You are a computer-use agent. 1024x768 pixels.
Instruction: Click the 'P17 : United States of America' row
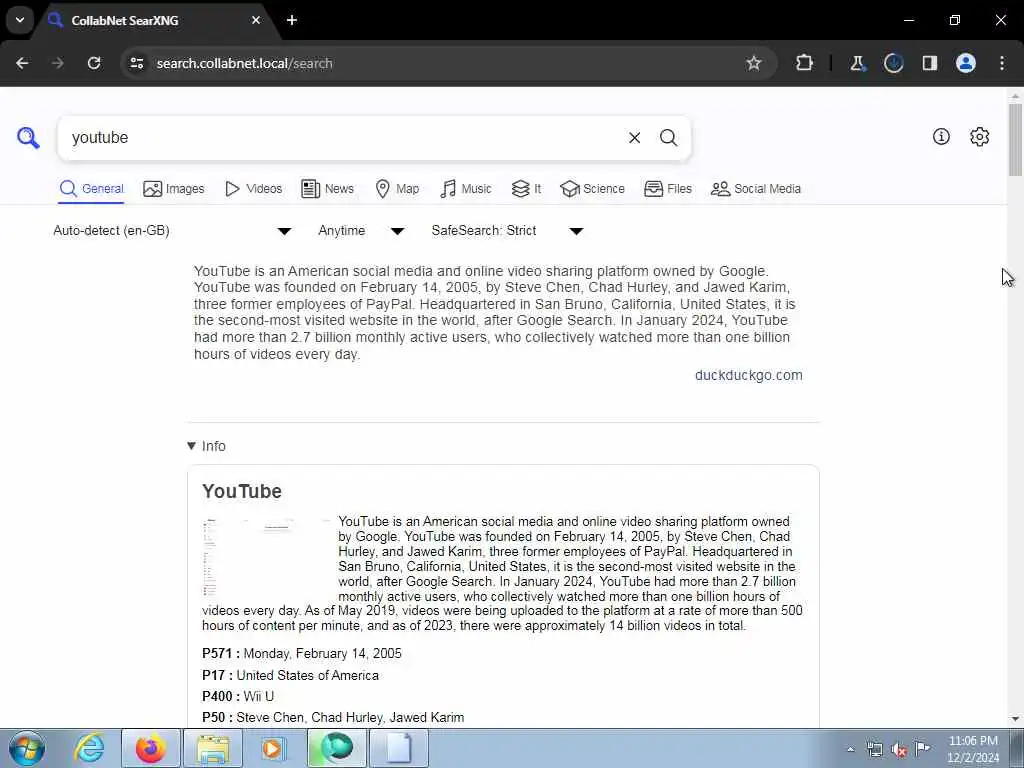pos(290,675)
